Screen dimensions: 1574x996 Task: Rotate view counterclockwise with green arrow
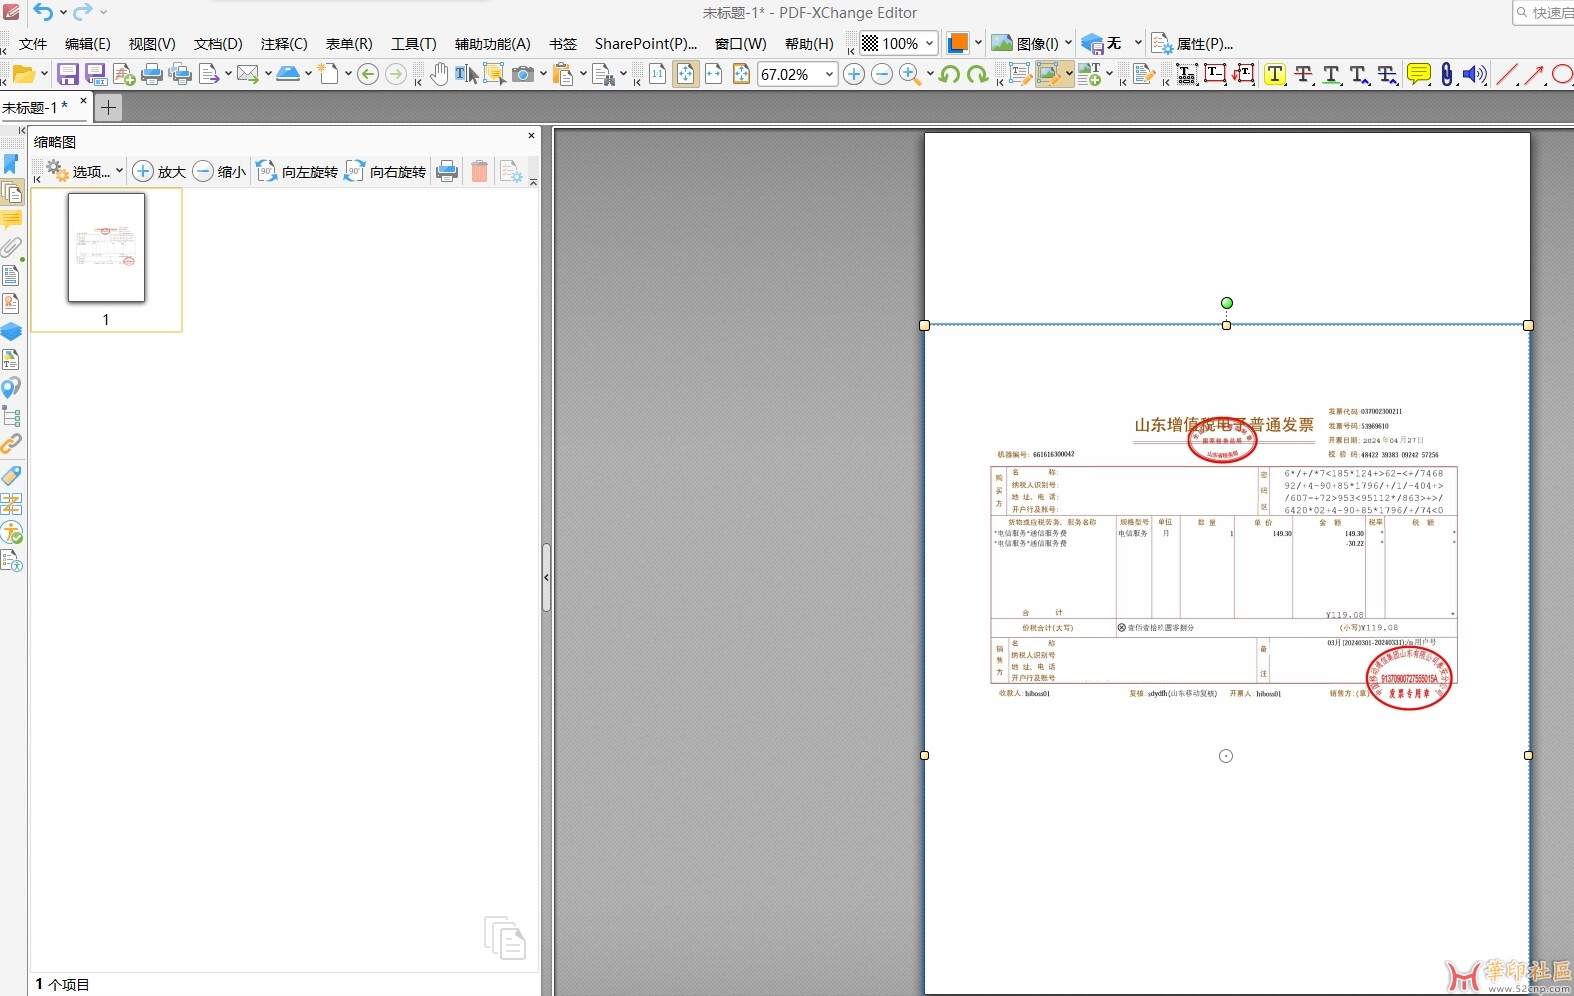click(x=950, y=74)
